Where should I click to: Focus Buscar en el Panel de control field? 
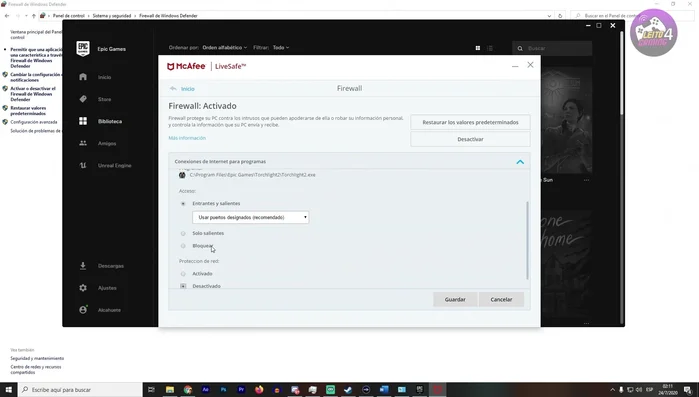click(632, 16)
